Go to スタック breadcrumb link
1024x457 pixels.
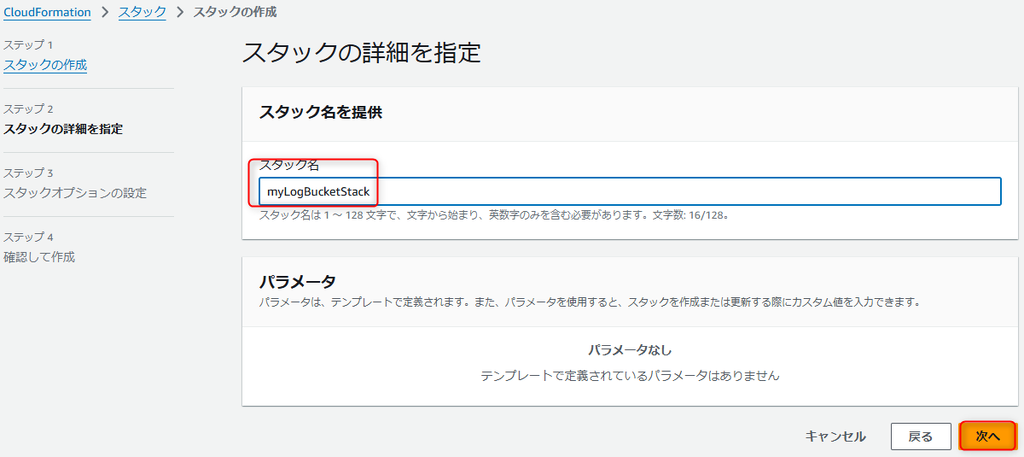[142, 12]
